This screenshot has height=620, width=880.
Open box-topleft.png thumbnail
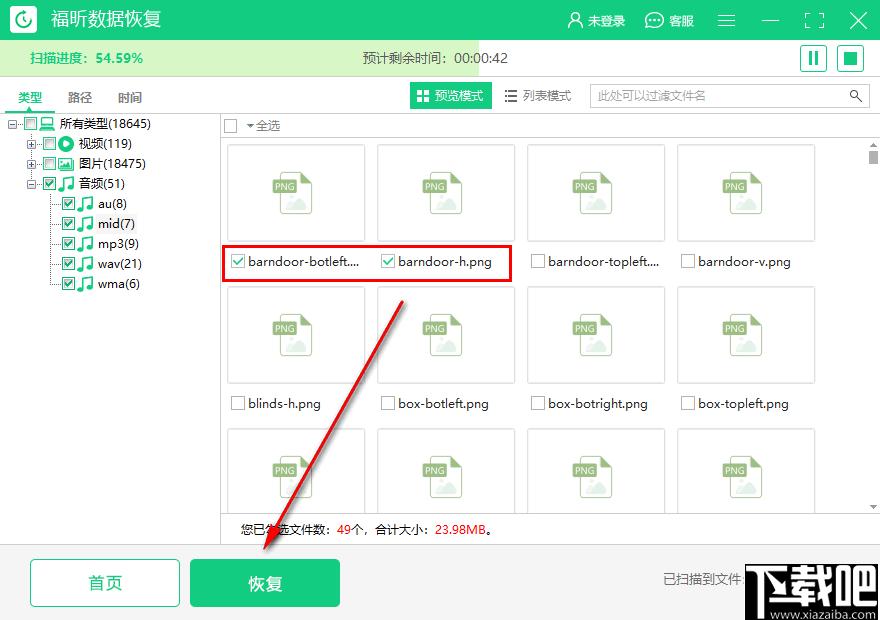point(746,335)
